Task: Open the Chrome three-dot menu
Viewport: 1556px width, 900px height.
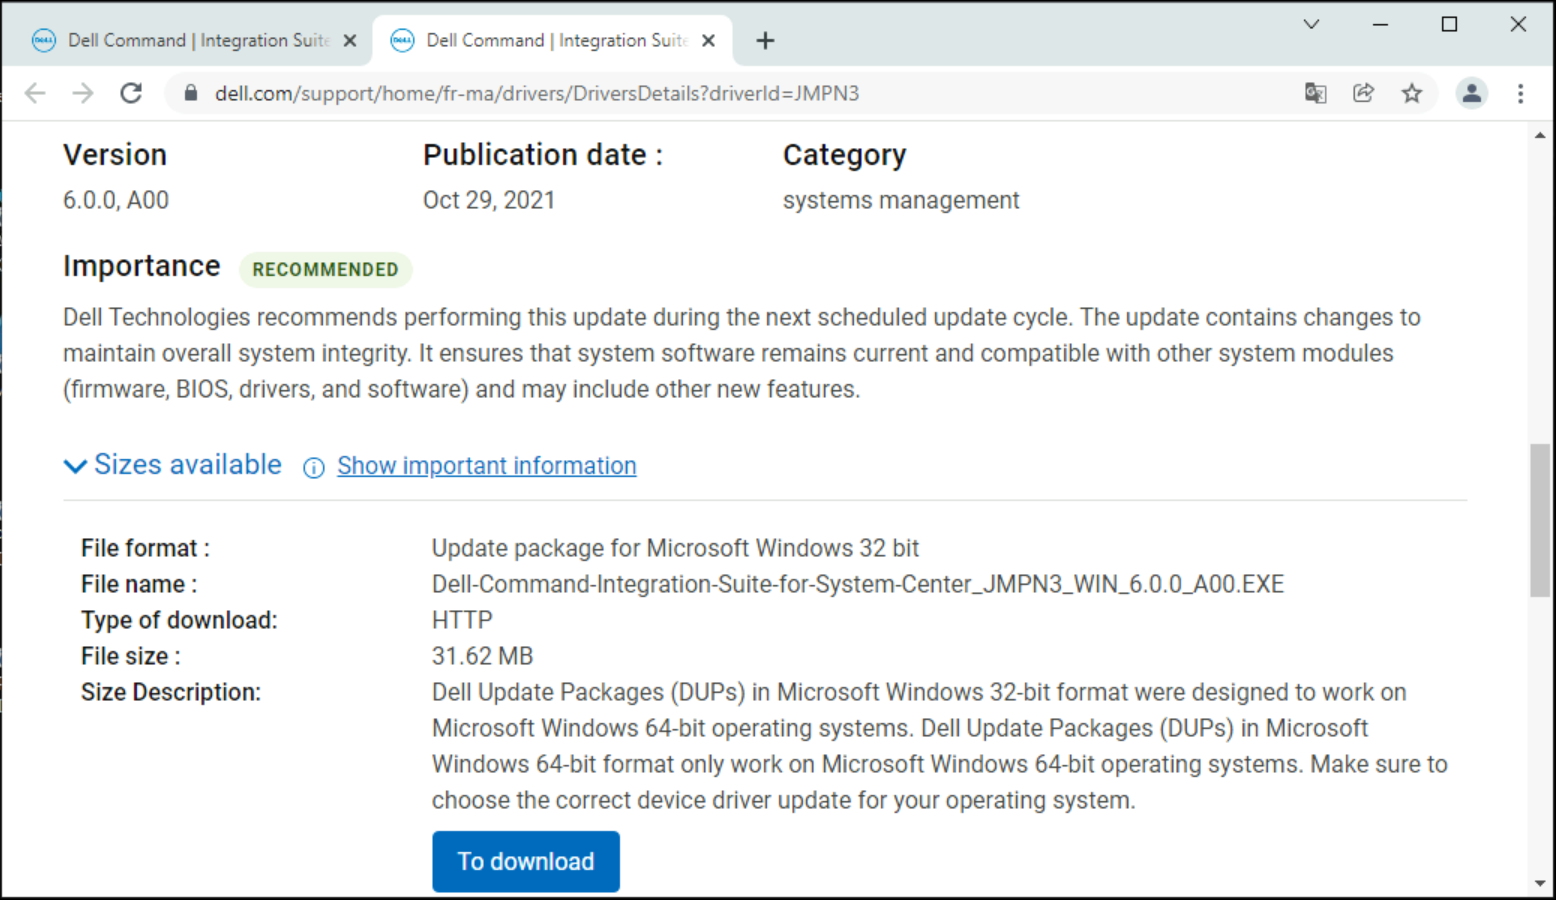Action: [x=1520, y=93]
